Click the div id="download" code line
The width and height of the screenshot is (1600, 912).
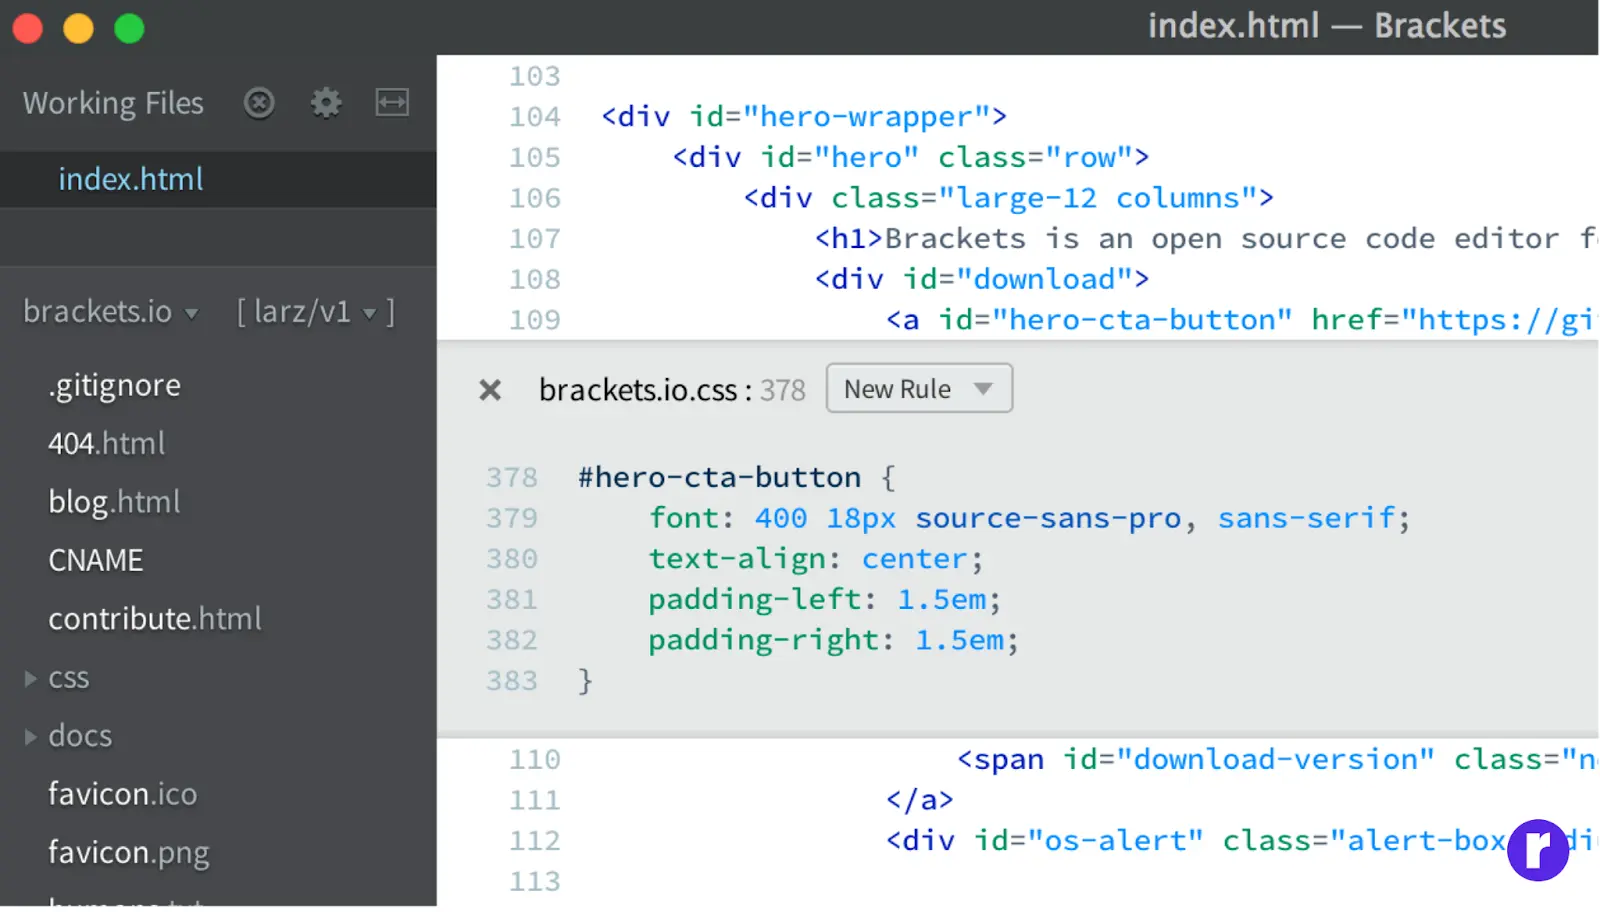(982, 279)
